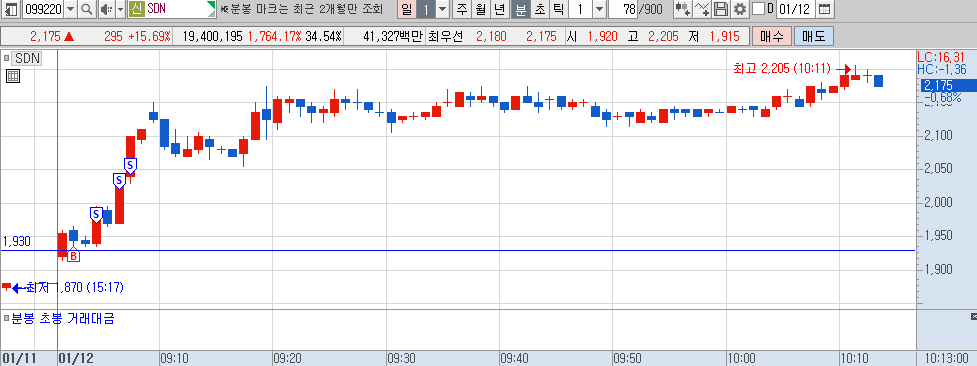Switch to the 주 weekly chart tab
Image resolution: width=977 pixels, height=366 pixels.
coord(461,9)
